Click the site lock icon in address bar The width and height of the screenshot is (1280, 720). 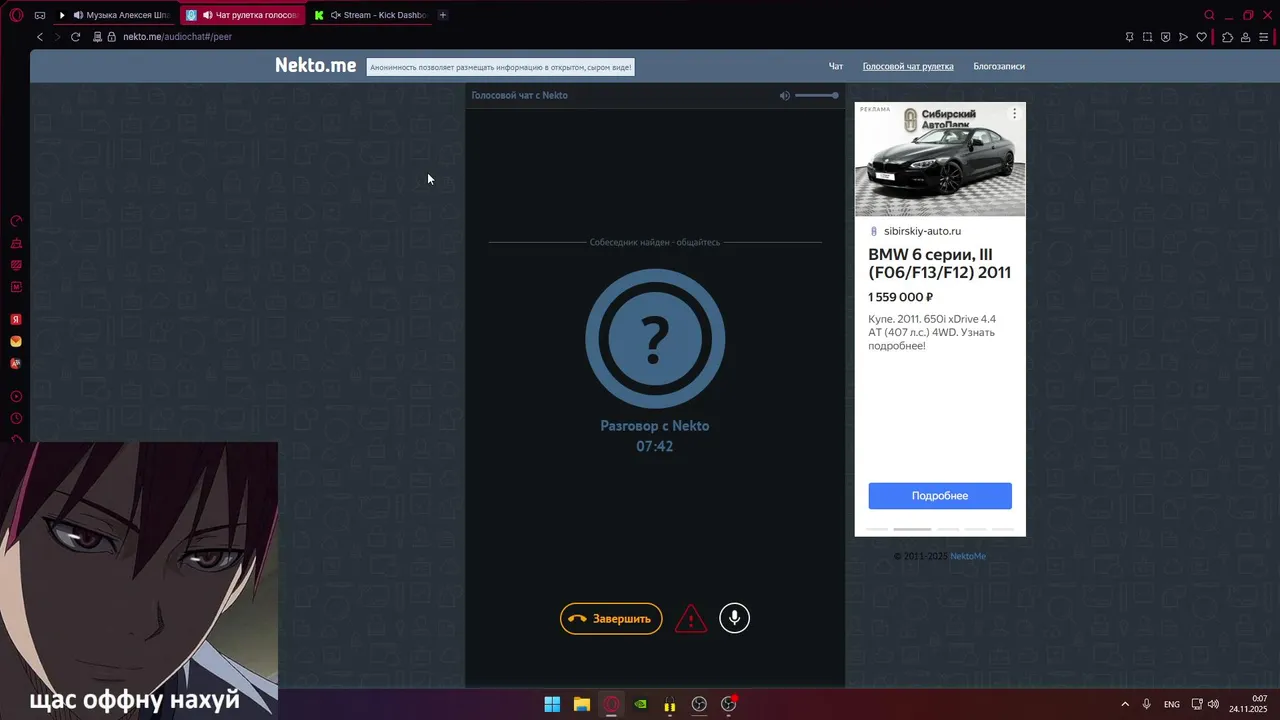[112, 37]
